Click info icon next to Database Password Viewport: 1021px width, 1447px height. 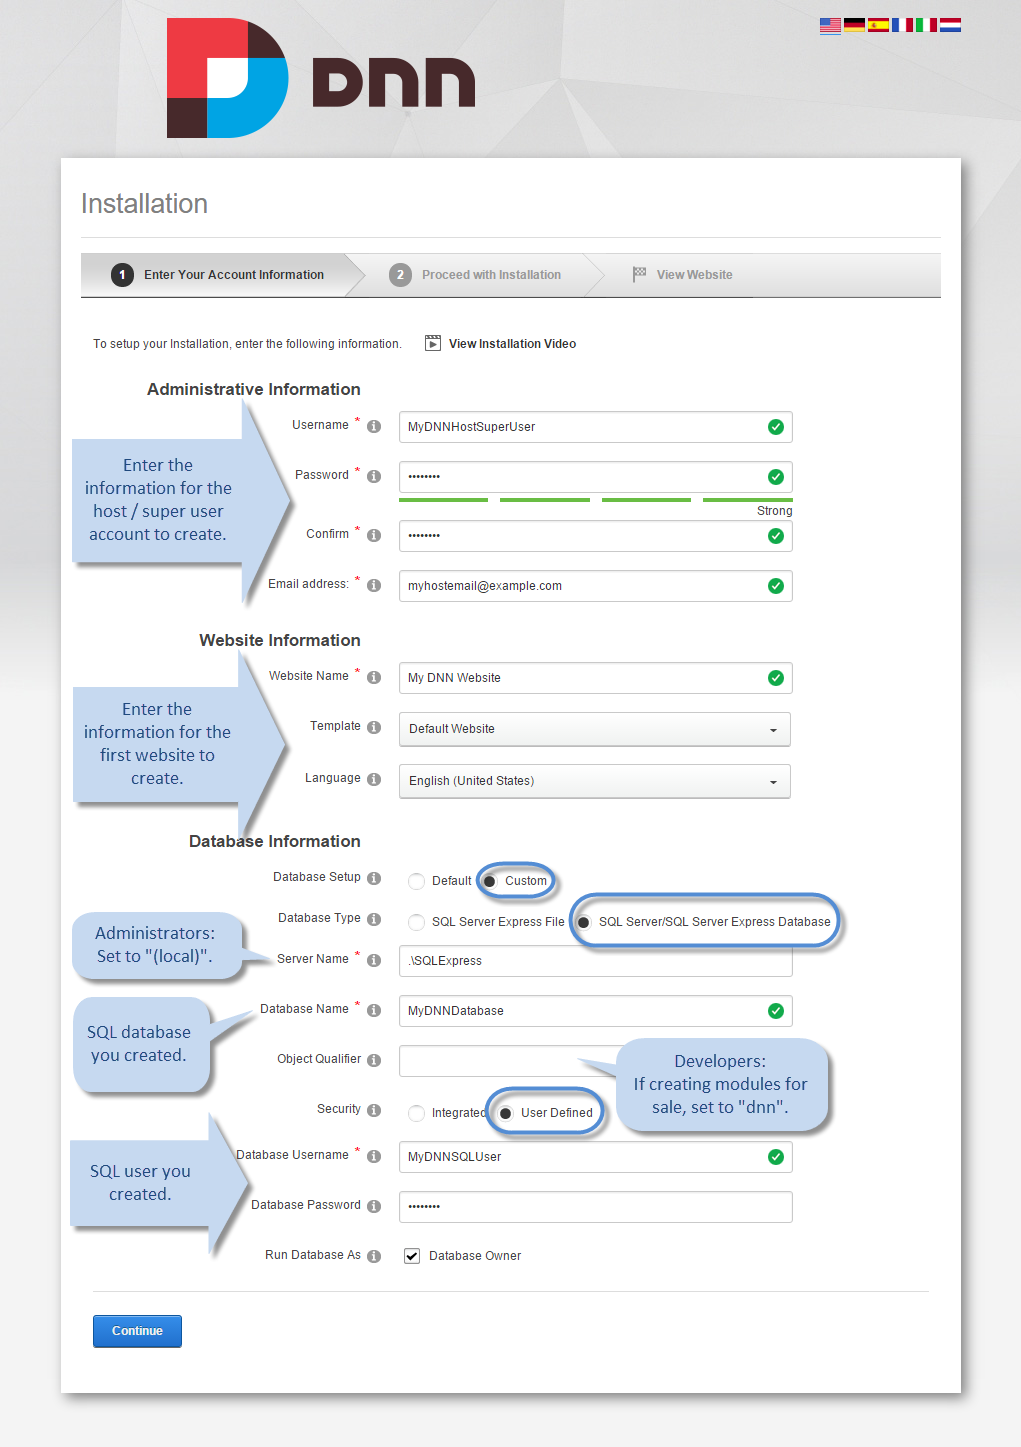tap(374, 1206)
